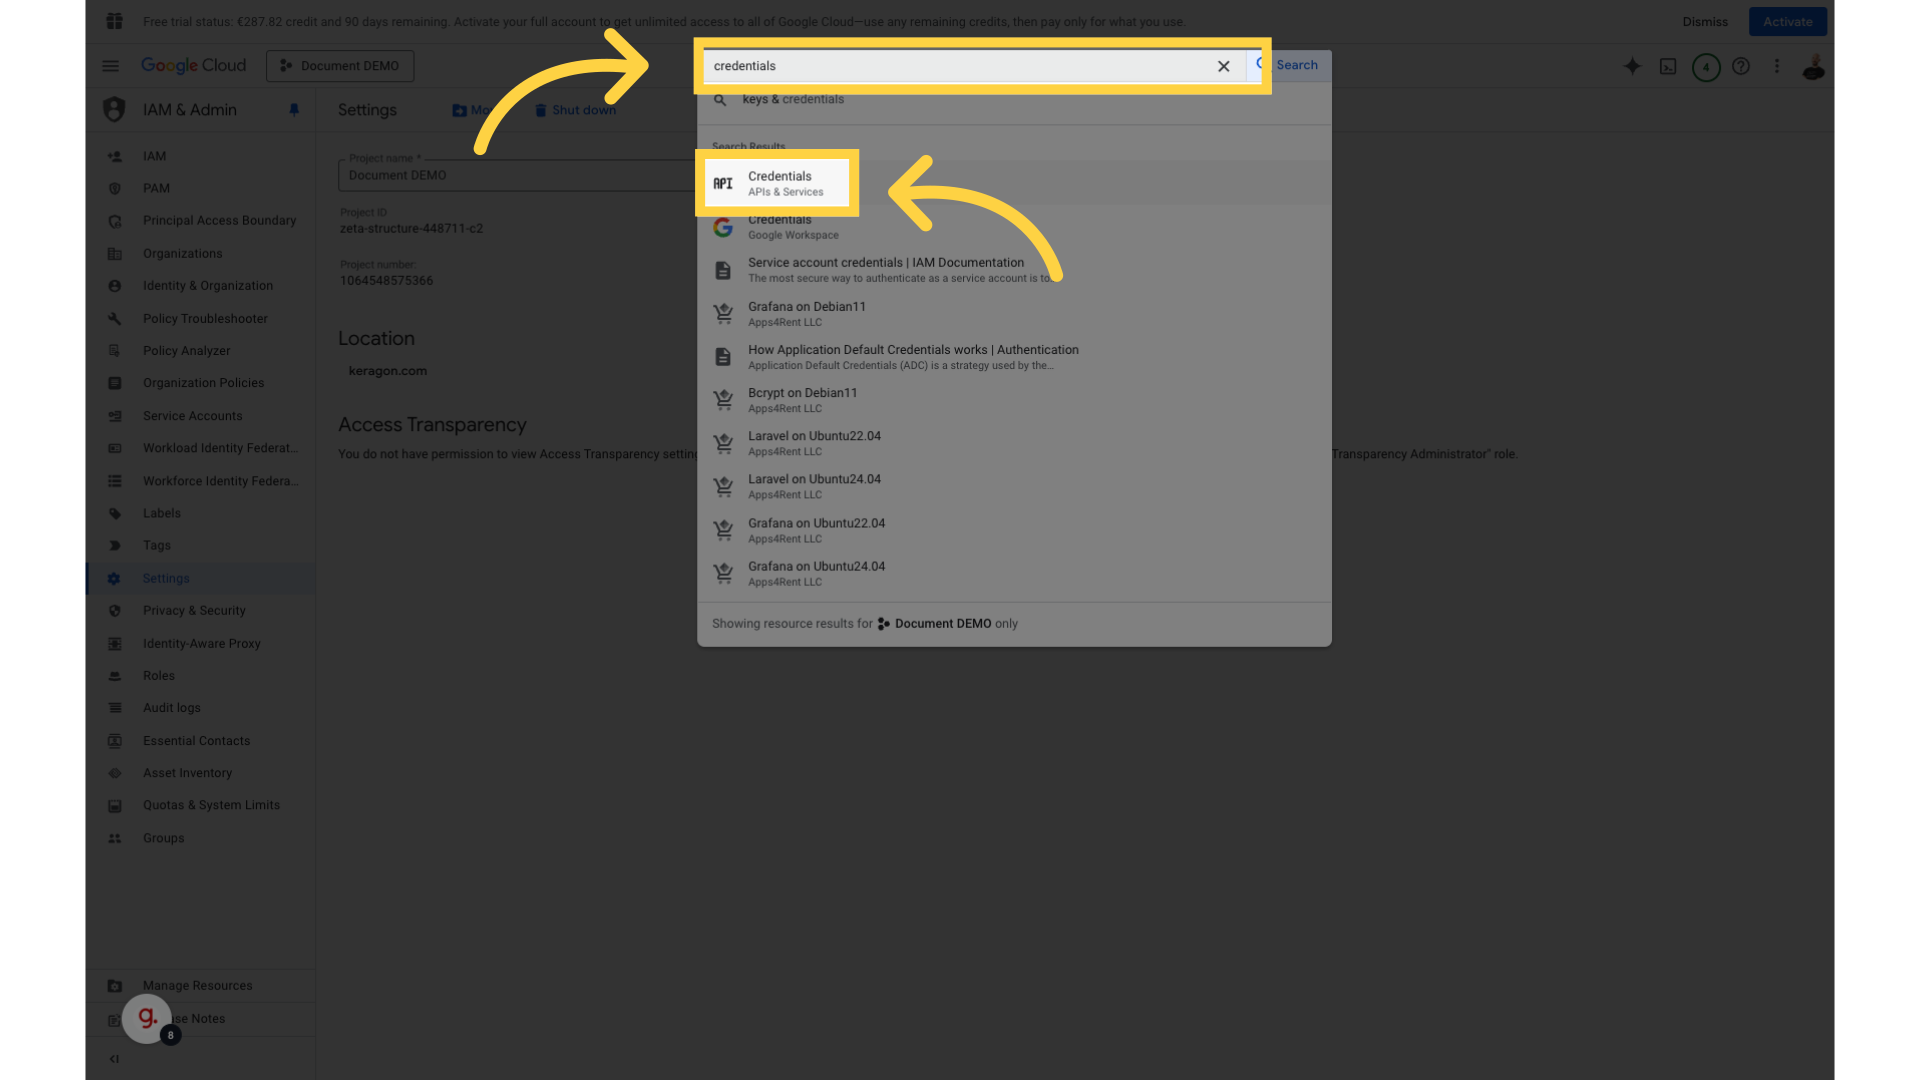The width and height of the screenshot is (1920, 1080).
Task: Open Workload Identity Federation sidebar item
Action: [x=200, y=448]
